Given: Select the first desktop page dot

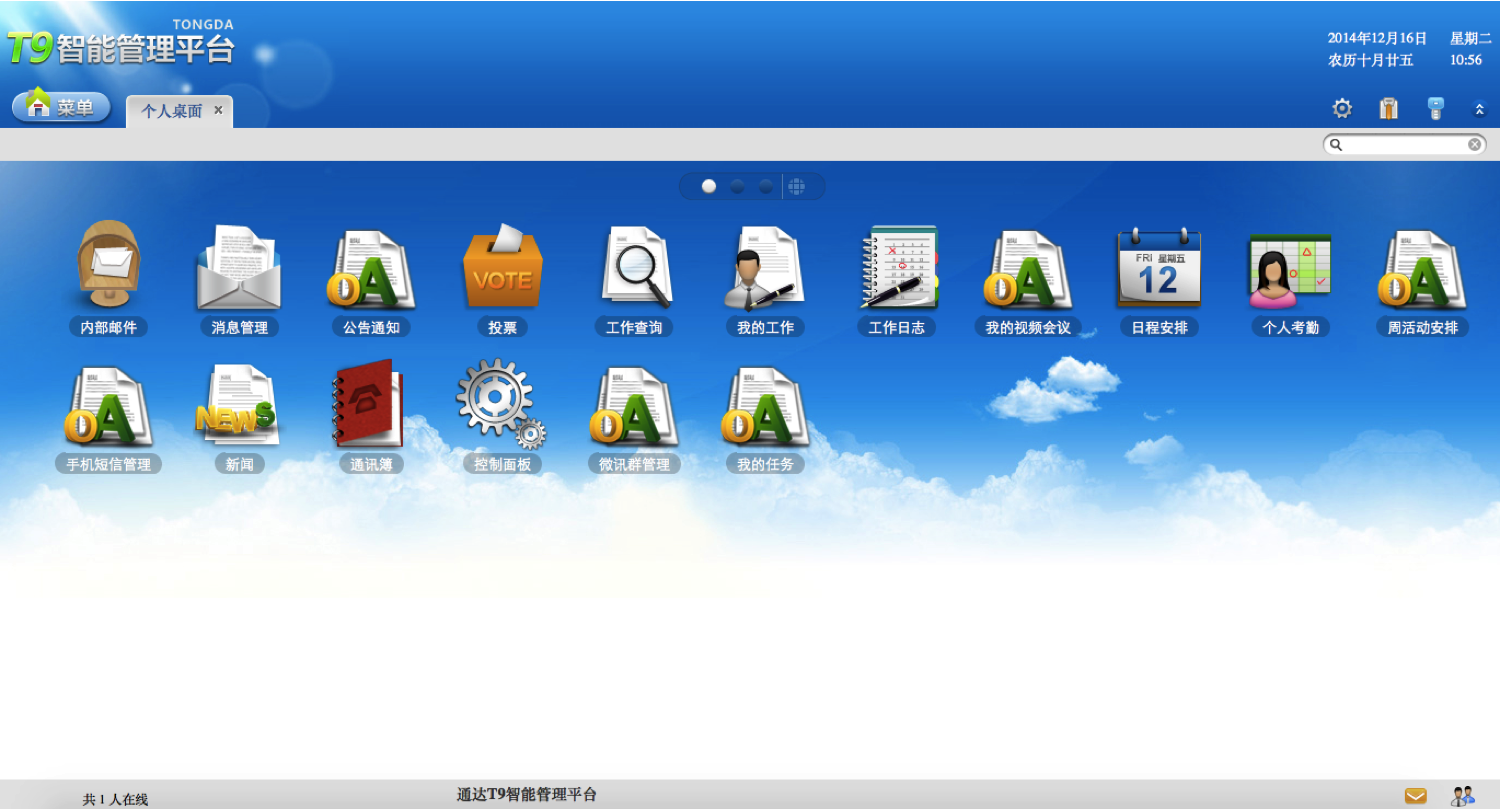Looking at the screenshot, I should click(x=709, y=186).
